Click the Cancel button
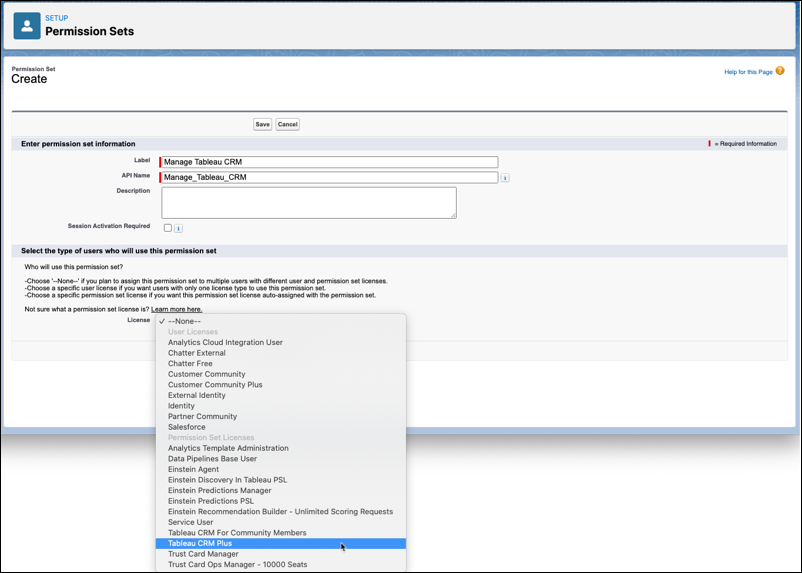This screenshot has height=573, width=802. (287, 124)
